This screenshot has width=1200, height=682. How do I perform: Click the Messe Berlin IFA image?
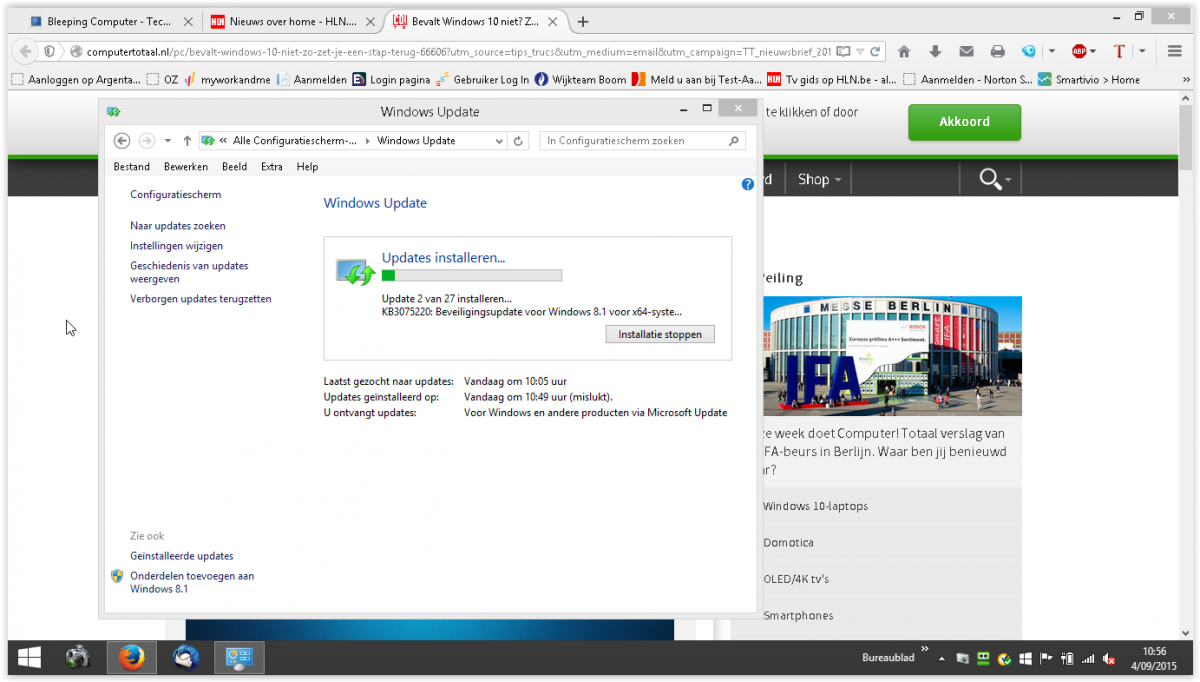tap(892, 356)
